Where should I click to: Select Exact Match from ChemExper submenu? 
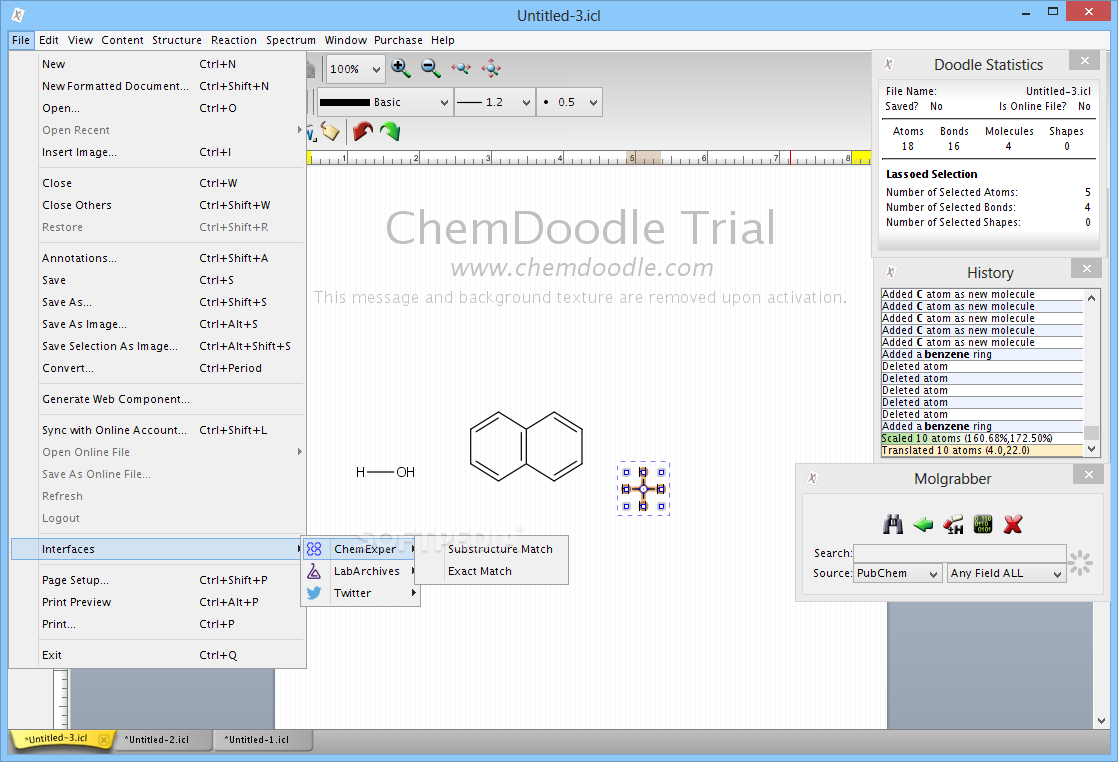coord(479,571)
